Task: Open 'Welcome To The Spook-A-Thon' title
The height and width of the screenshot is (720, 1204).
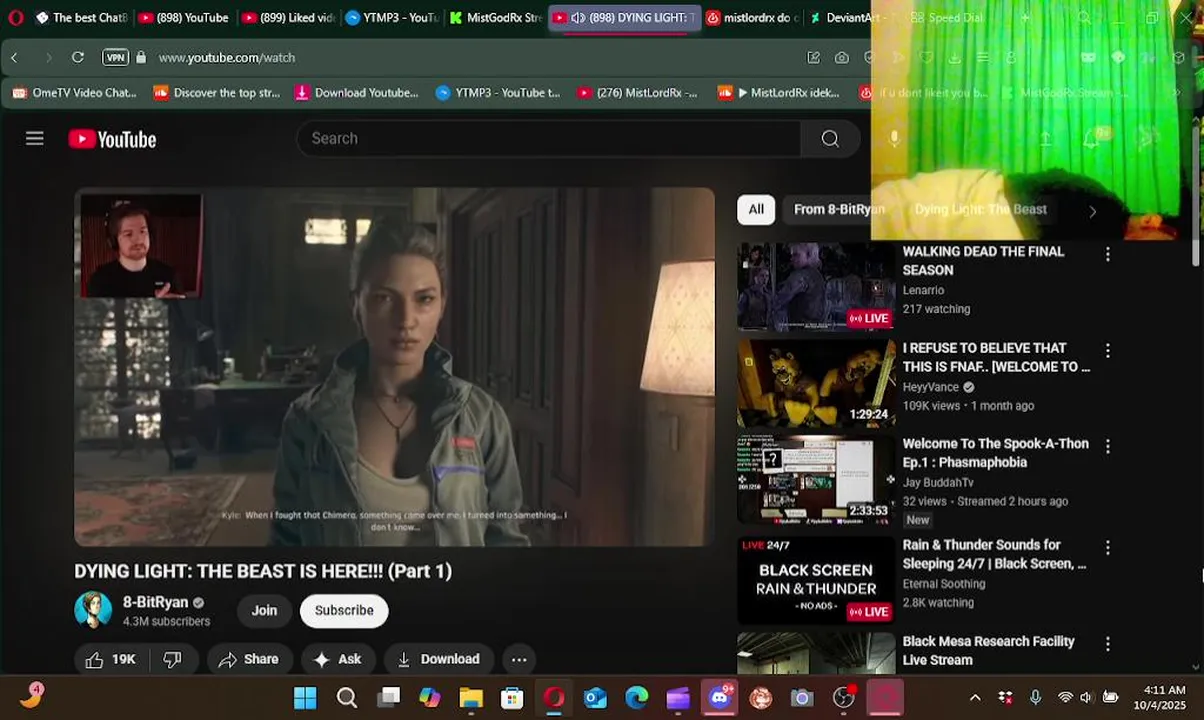Action: (995, 453)
